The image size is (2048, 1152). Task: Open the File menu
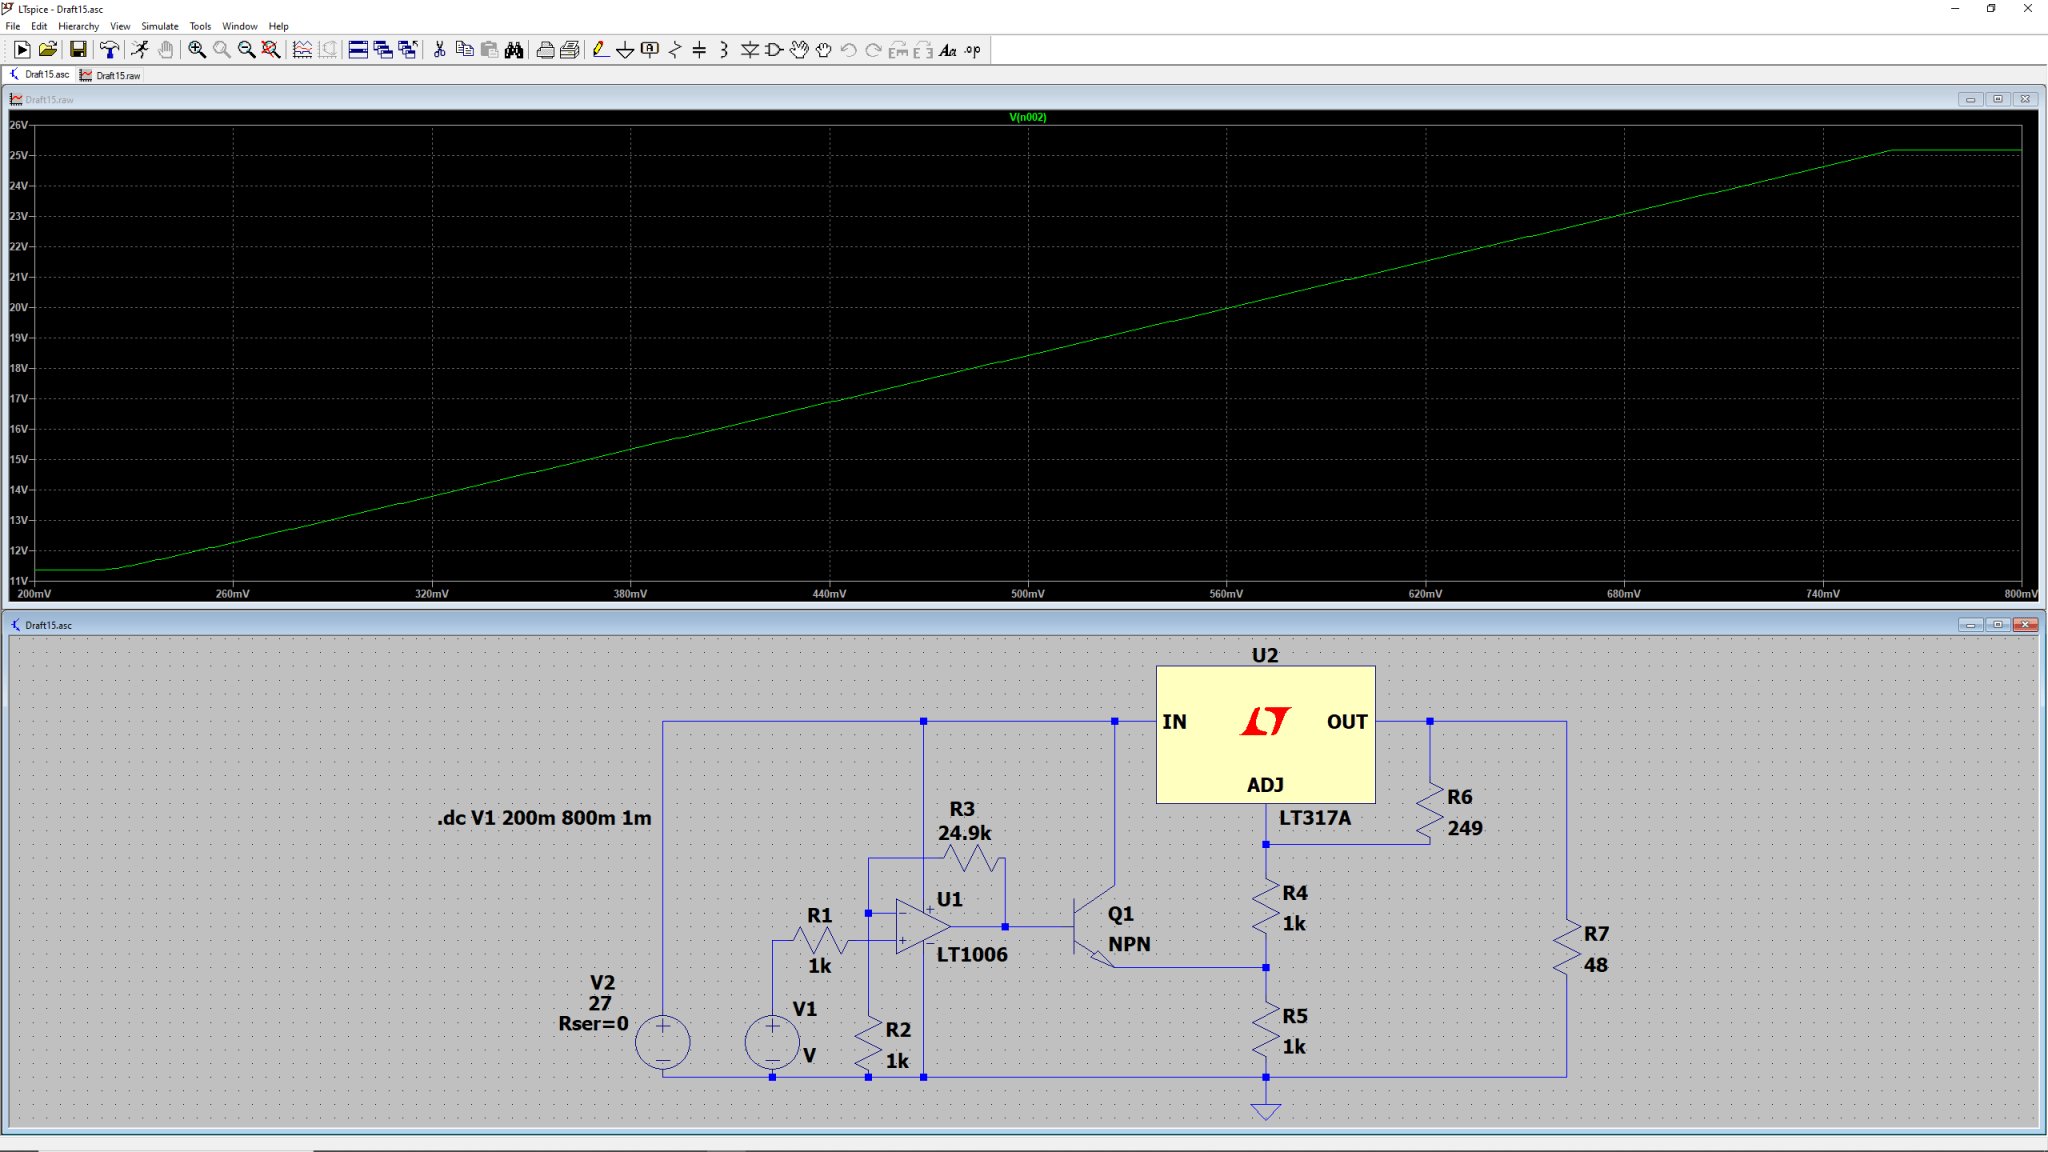click(13, 26)
